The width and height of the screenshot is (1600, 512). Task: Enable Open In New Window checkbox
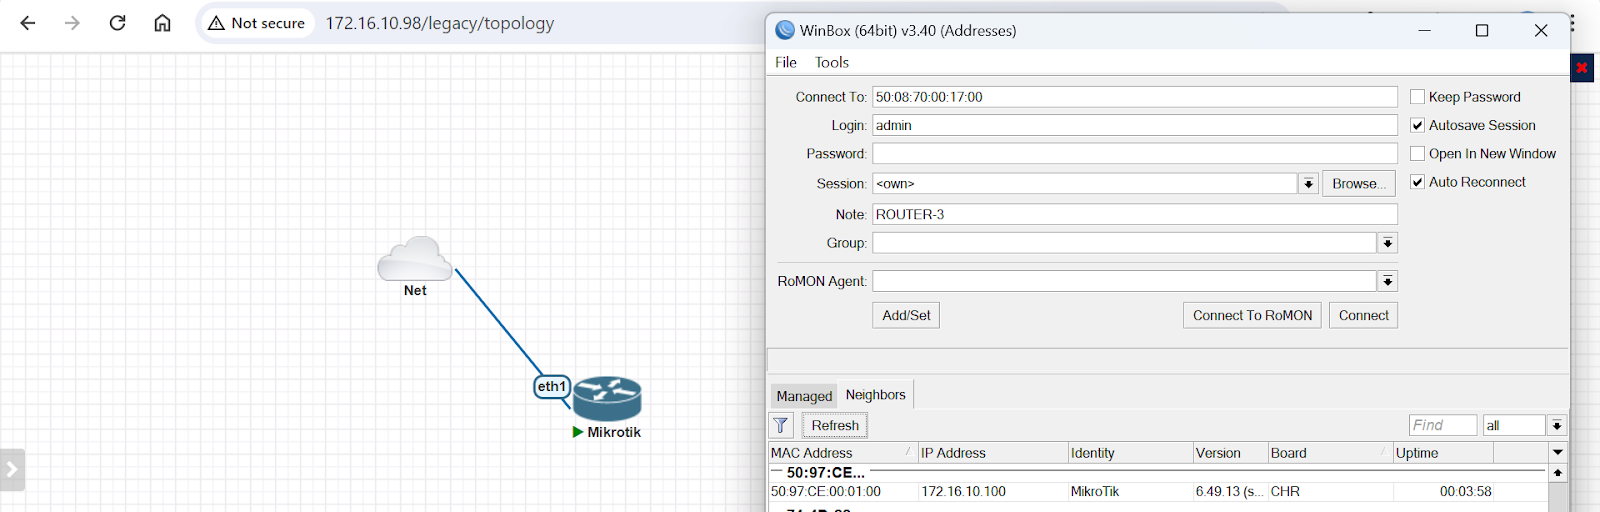point(1417,153)
